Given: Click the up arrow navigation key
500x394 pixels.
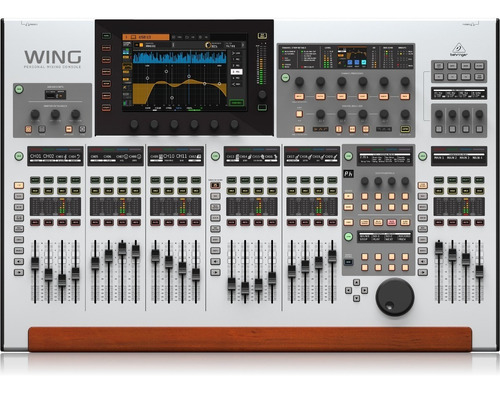Looking at the screenshot, I should (356, 283).
